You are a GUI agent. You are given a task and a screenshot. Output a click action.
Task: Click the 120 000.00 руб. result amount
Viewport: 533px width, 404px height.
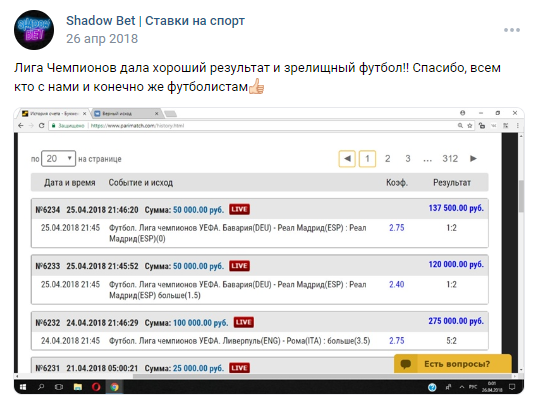tap(456, 264)
